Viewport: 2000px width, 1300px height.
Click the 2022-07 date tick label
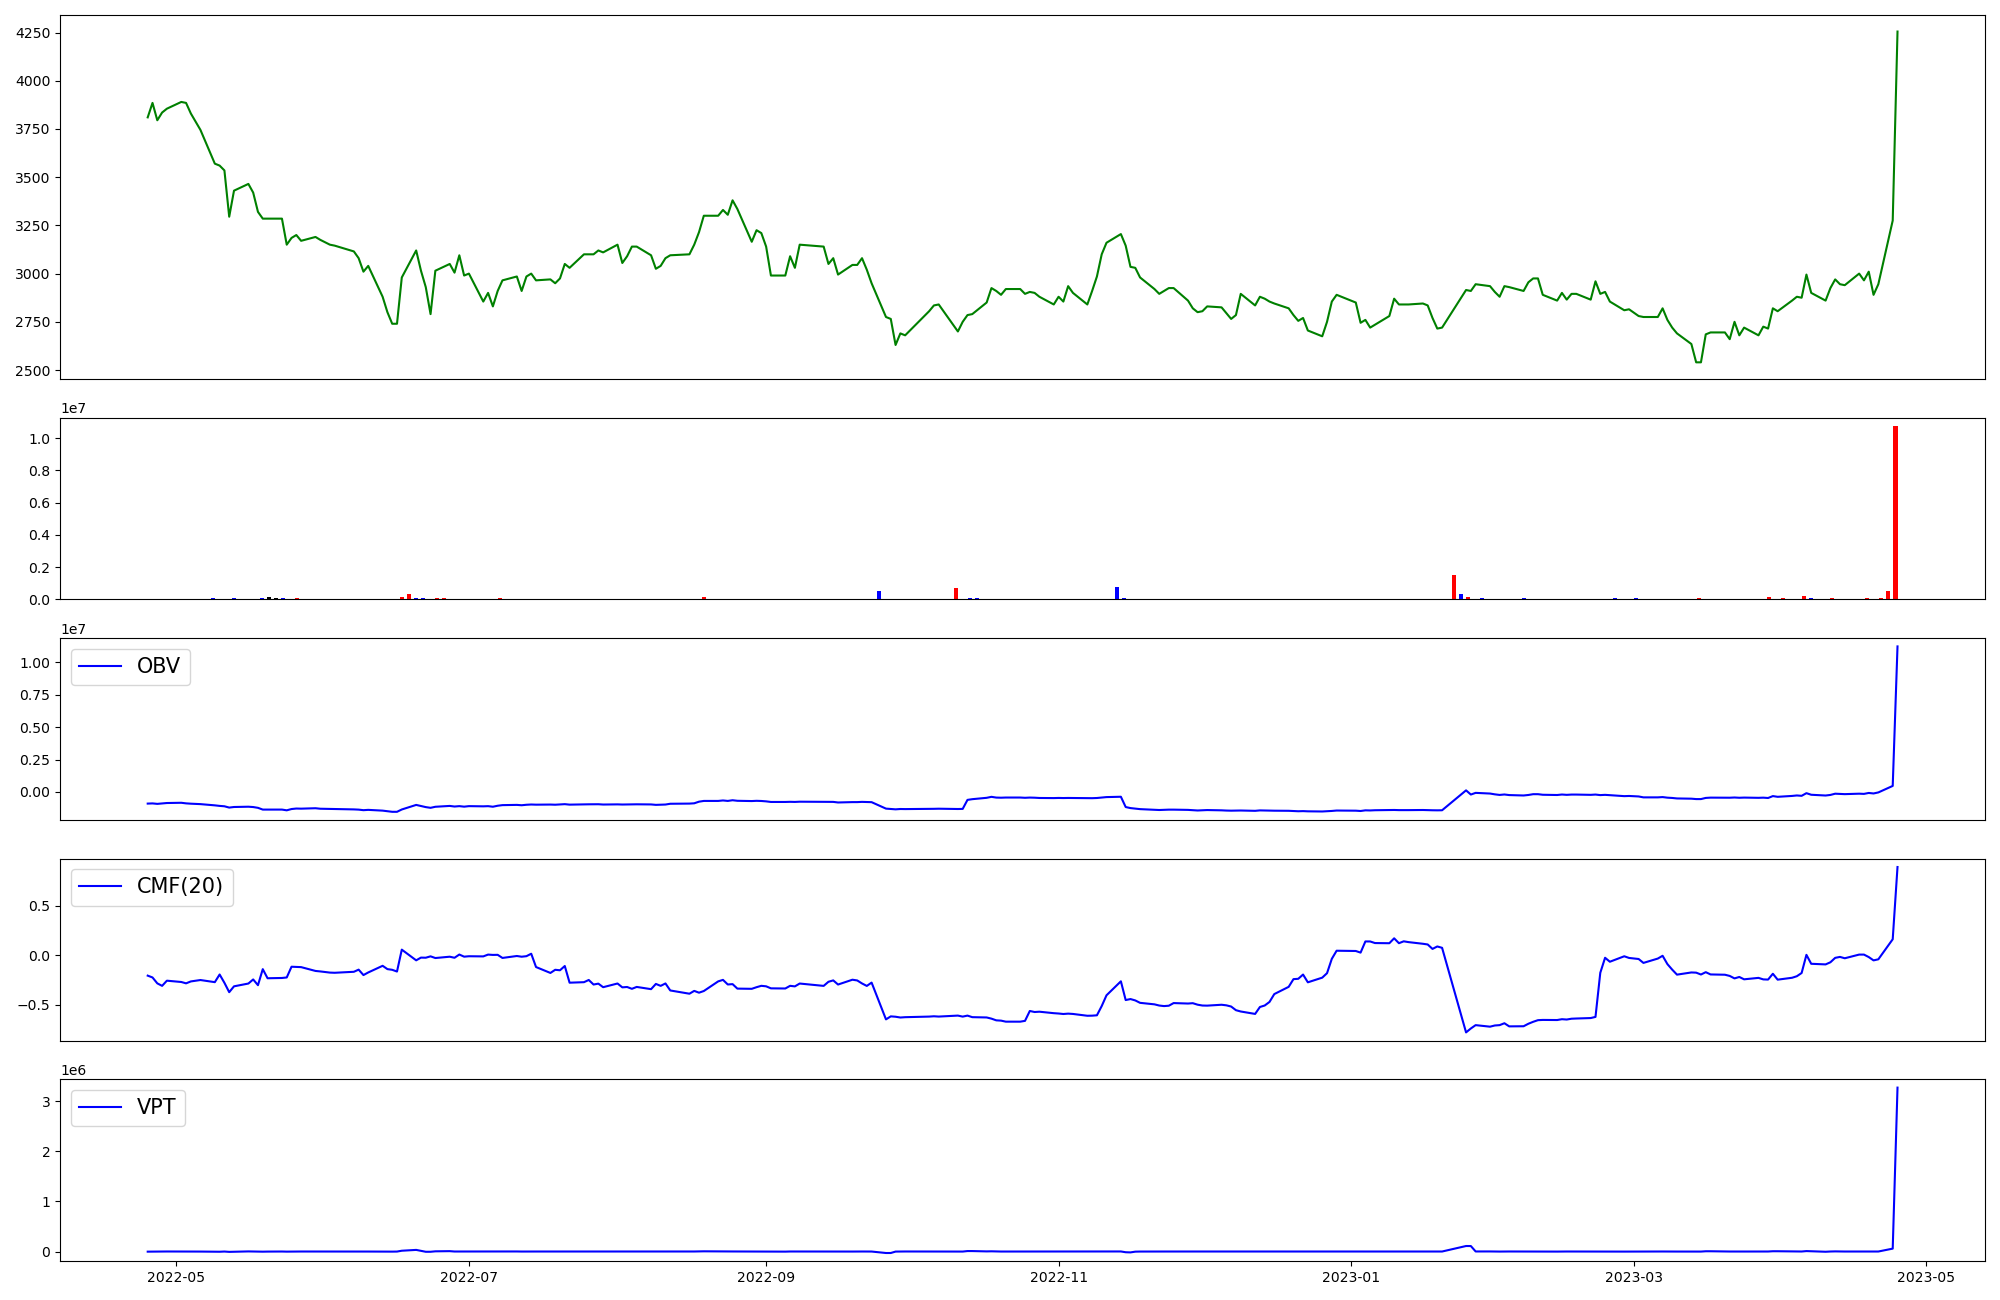[x=469, y=1276]
